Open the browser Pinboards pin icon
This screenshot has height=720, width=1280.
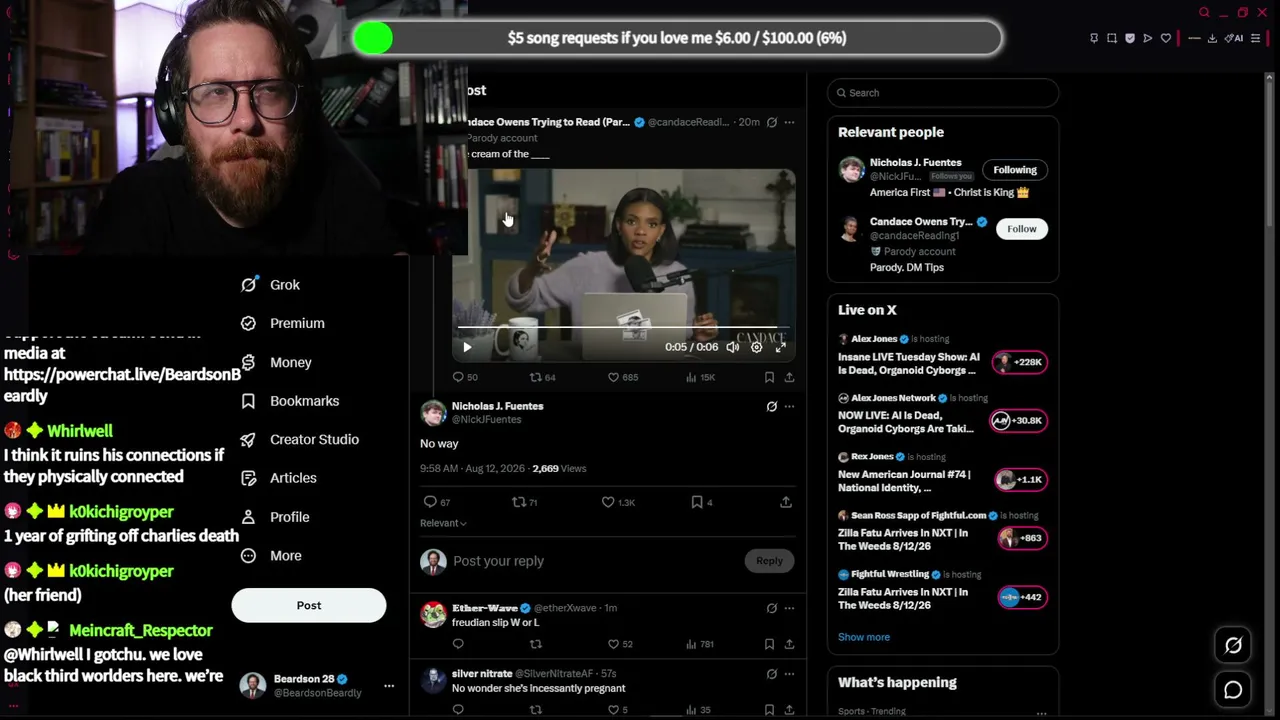[1094, 38]
